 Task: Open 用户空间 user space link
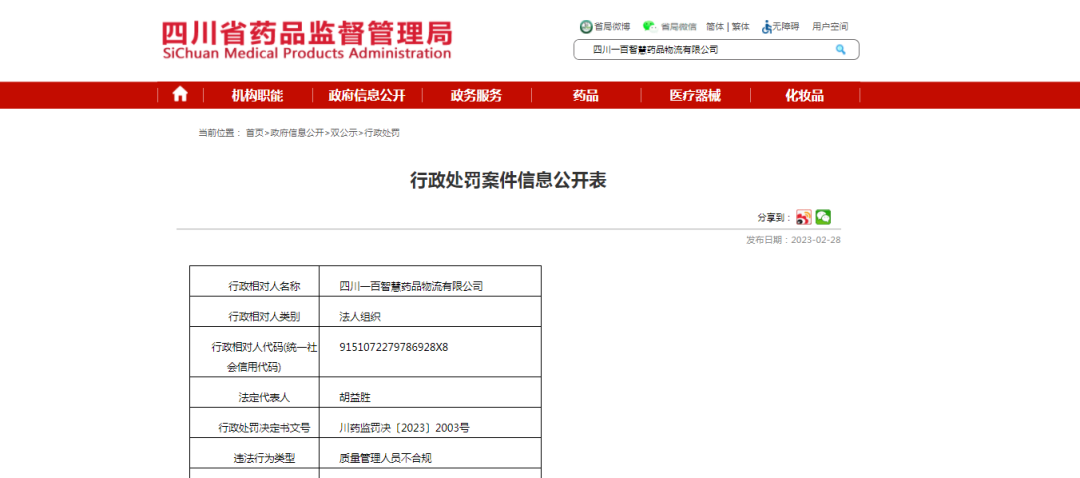pyautogui.click(x=829, y=27)
